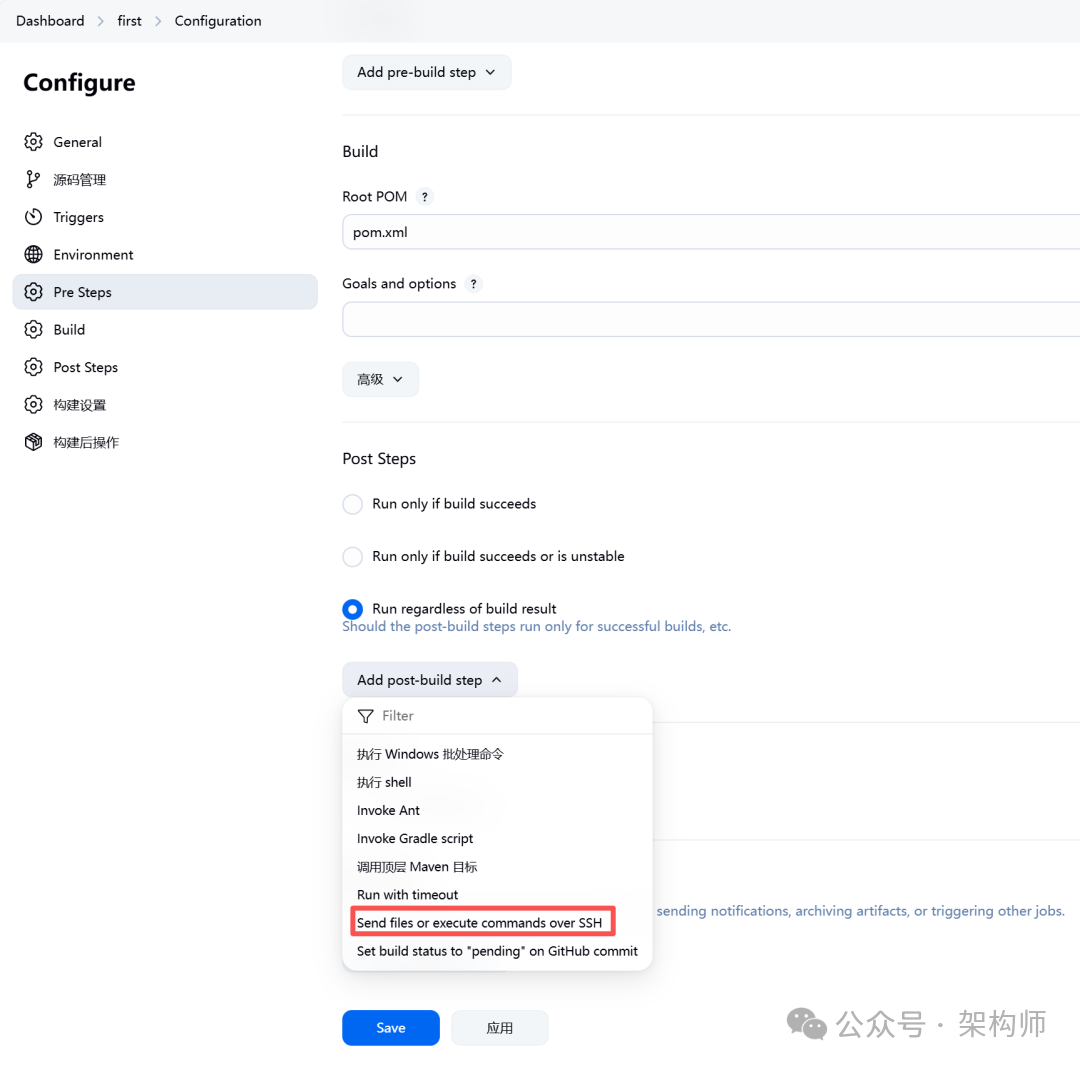Select Run regardless of build result
This screenshot has width=1080, height=1067.
tap(353, 609)
